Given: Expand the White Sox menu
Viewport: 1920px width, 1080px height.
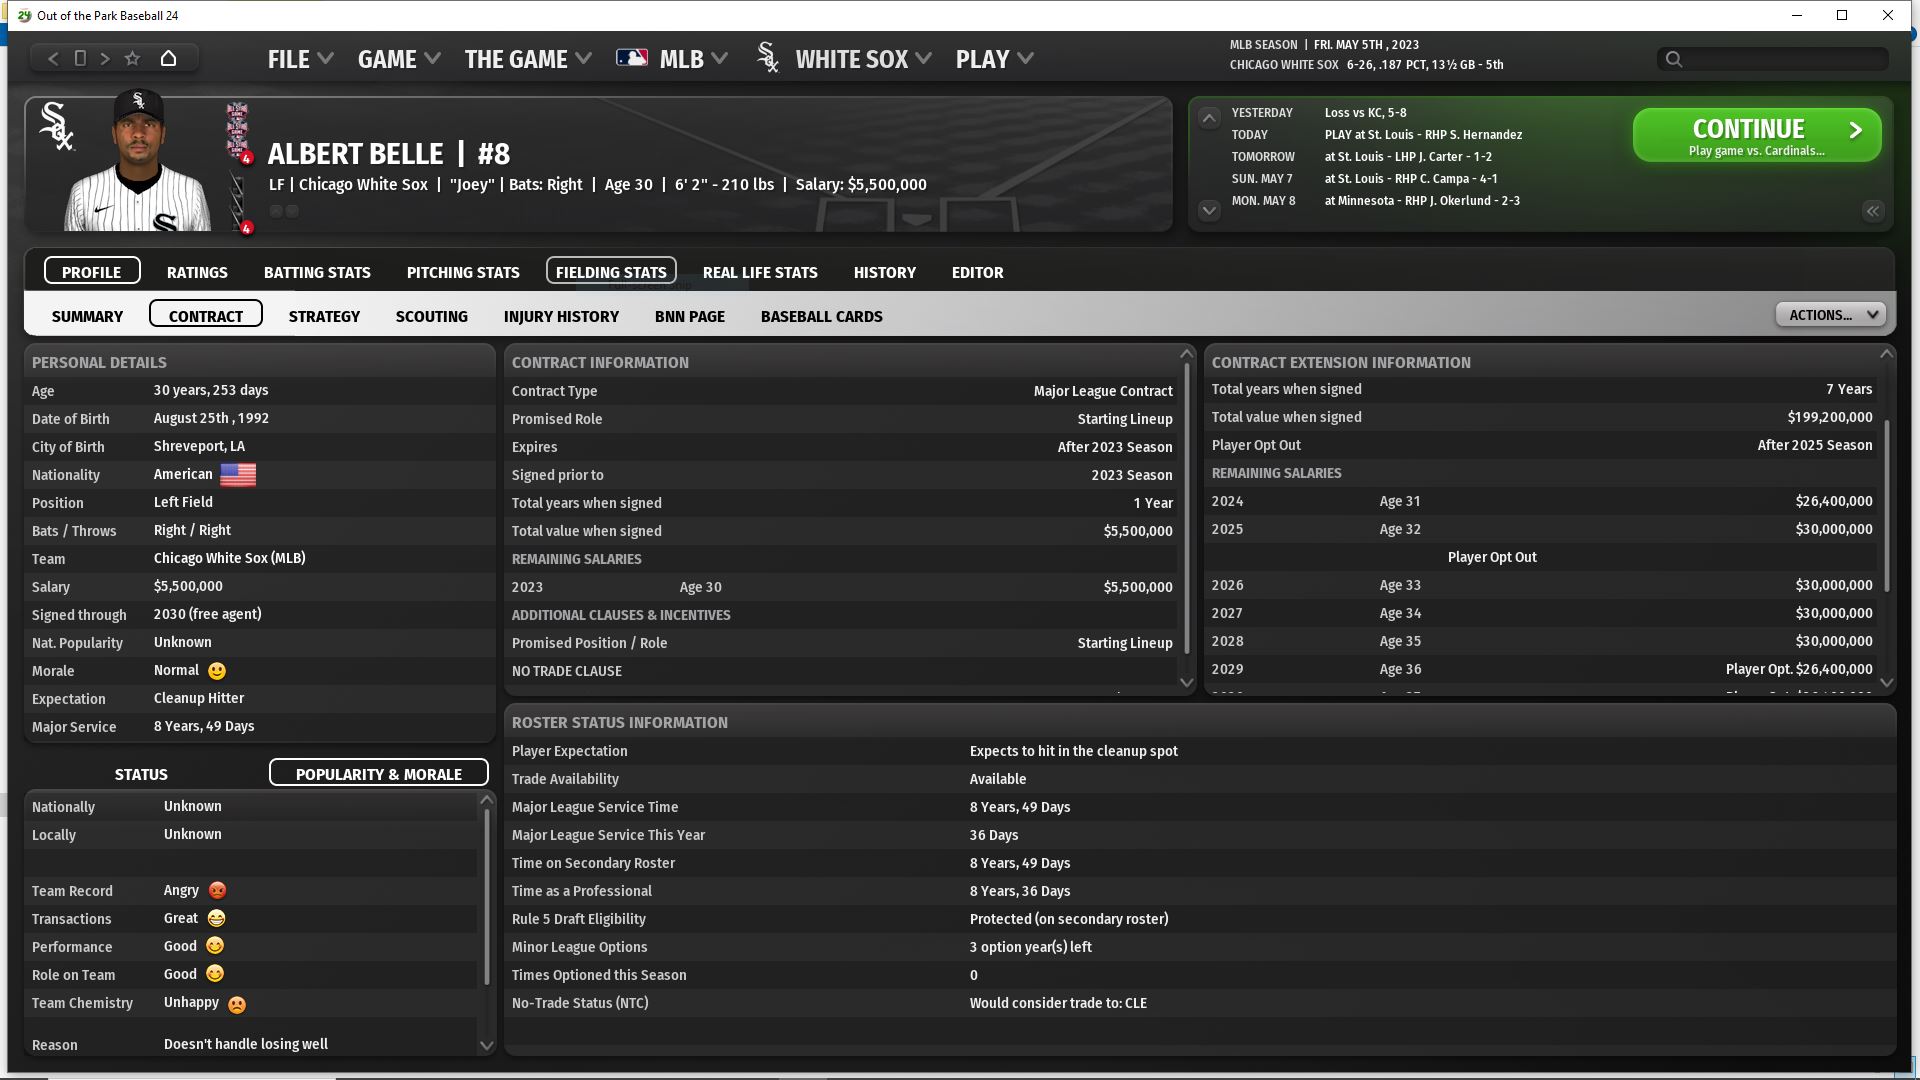Looking at the screenshot, I should (850, 59).
